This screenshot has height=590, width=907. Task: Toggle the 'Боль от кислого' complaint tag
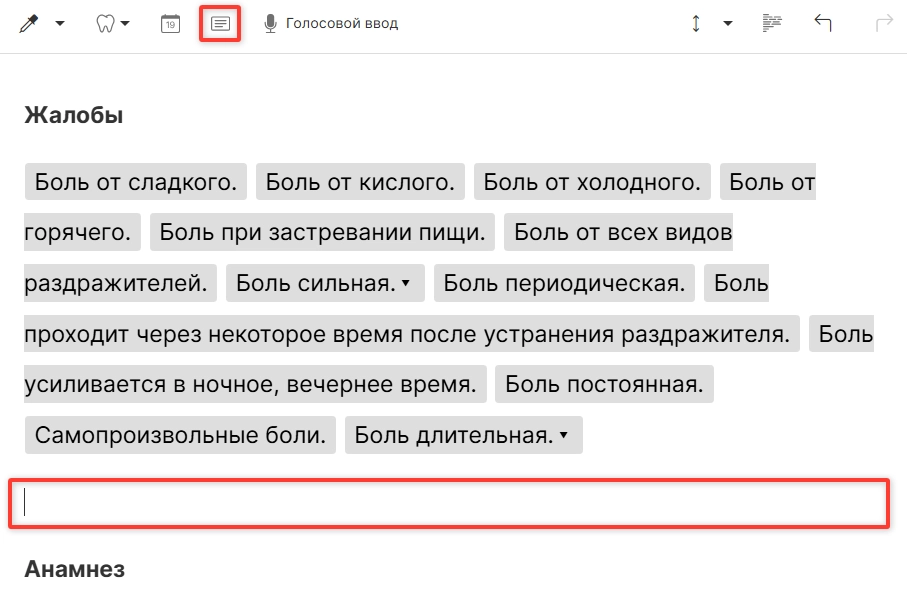[360, 182]
